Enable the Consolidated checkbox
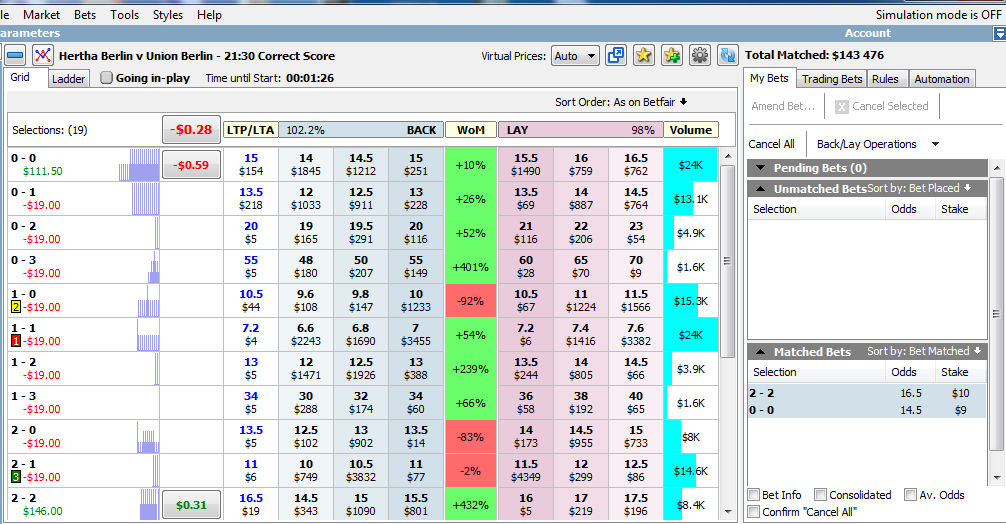 point(820,494)
